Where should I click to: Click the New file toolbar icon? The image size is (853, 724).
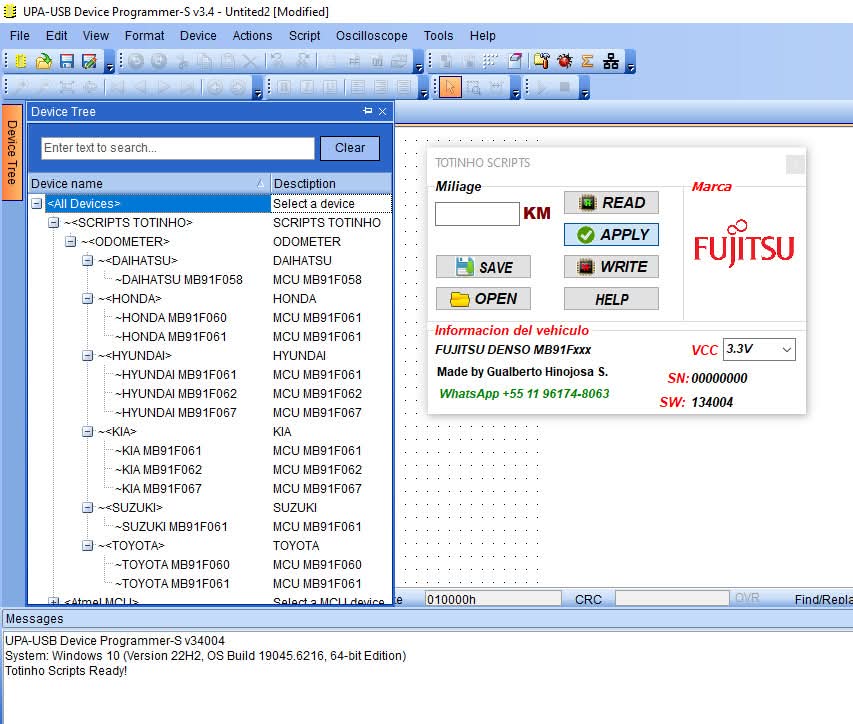click(x=21, y=62)
